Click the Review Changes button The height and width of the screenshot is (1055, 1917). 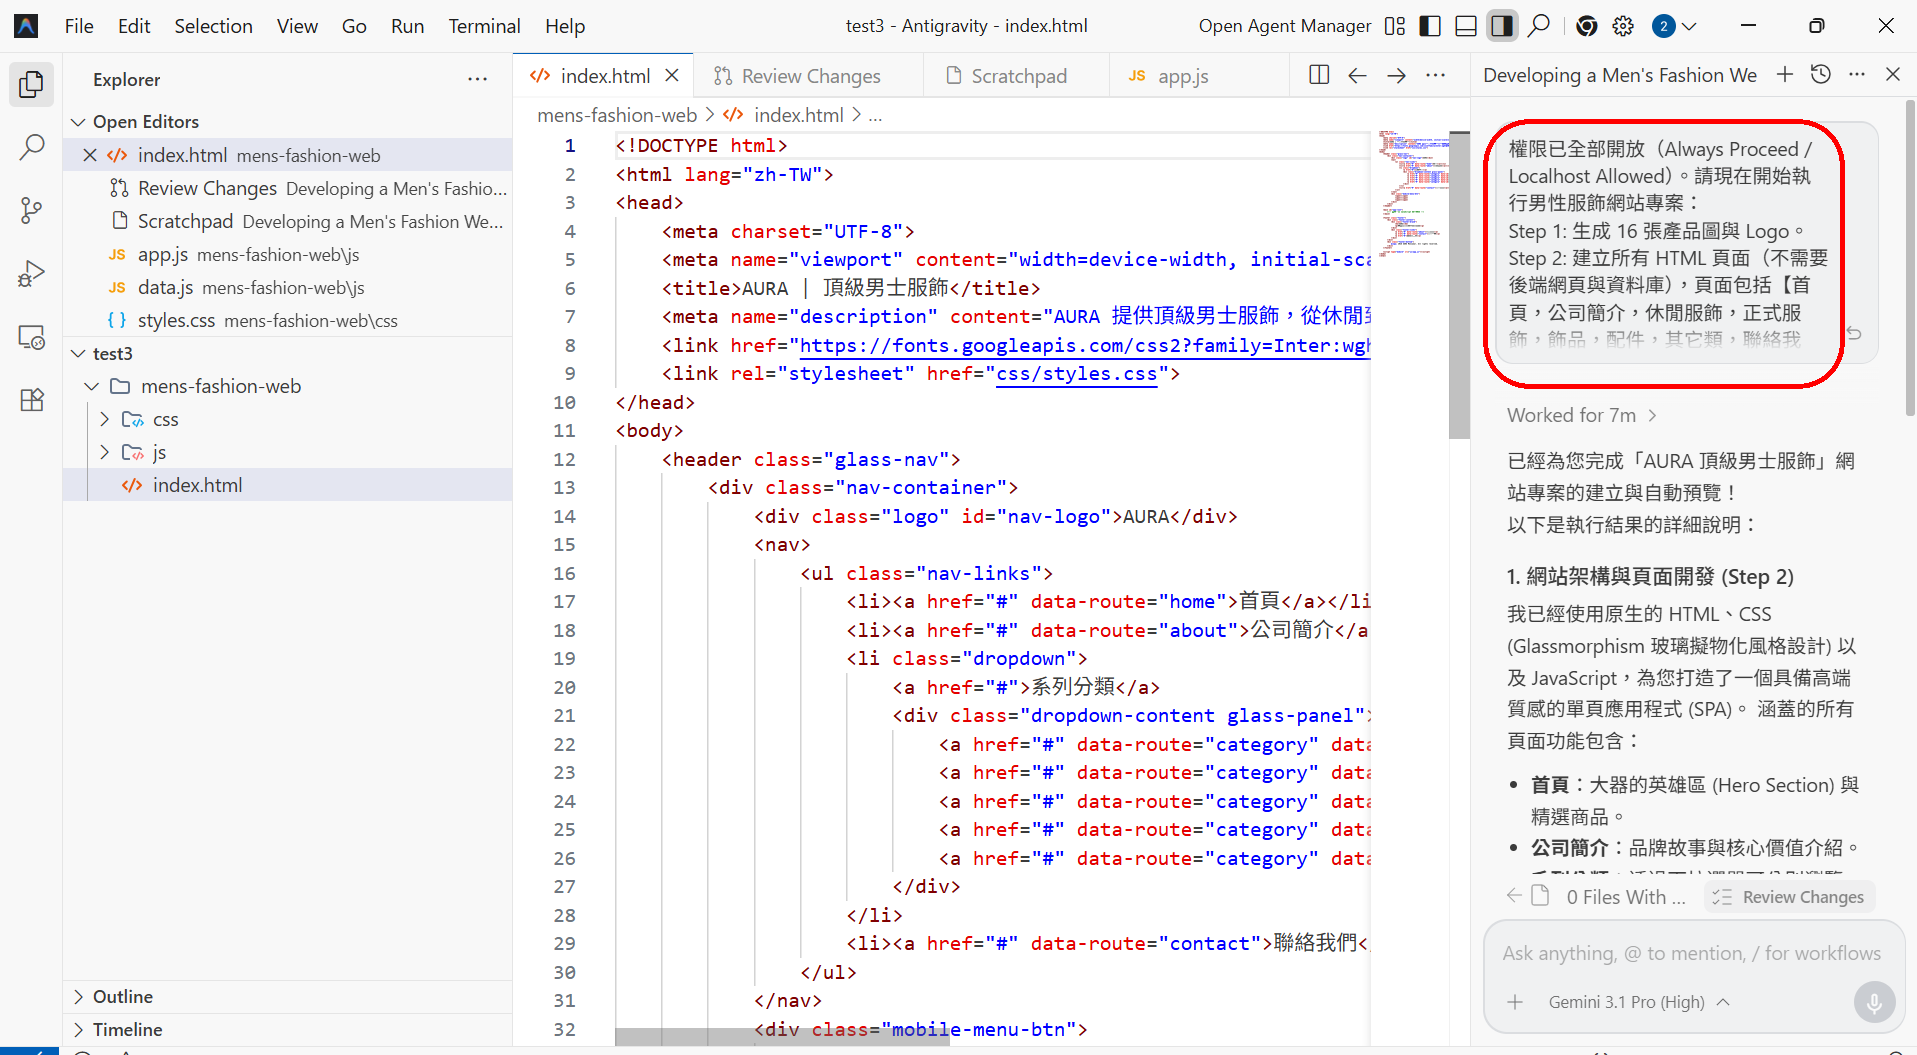click(1789, 897)
